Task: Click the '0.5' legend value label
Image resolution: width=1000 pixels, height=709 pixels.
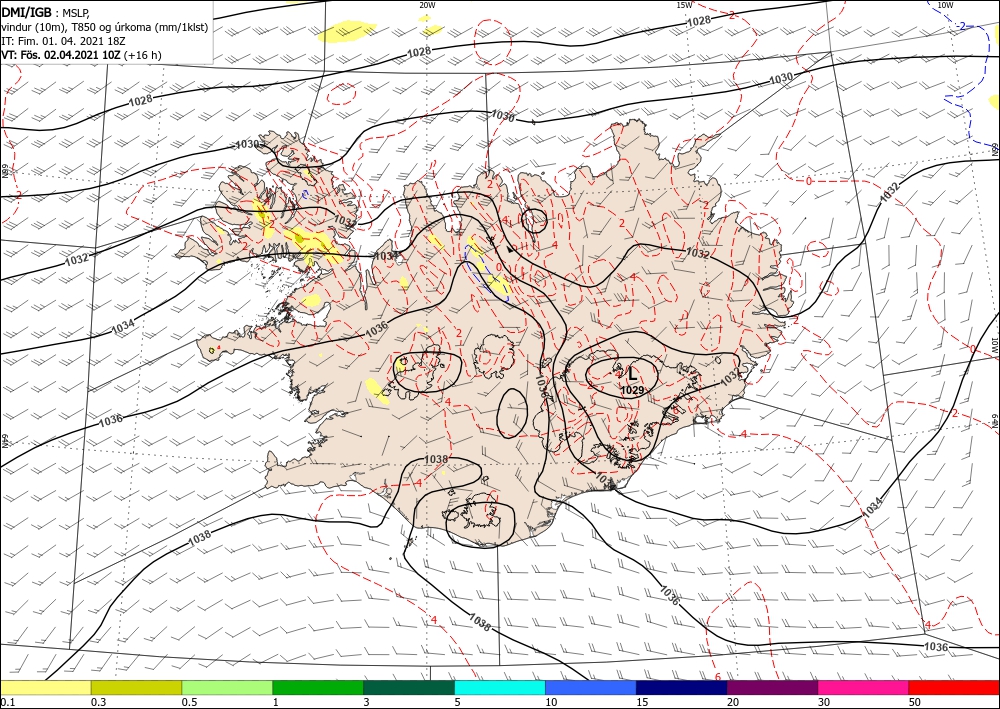Action: coord(189,702)
